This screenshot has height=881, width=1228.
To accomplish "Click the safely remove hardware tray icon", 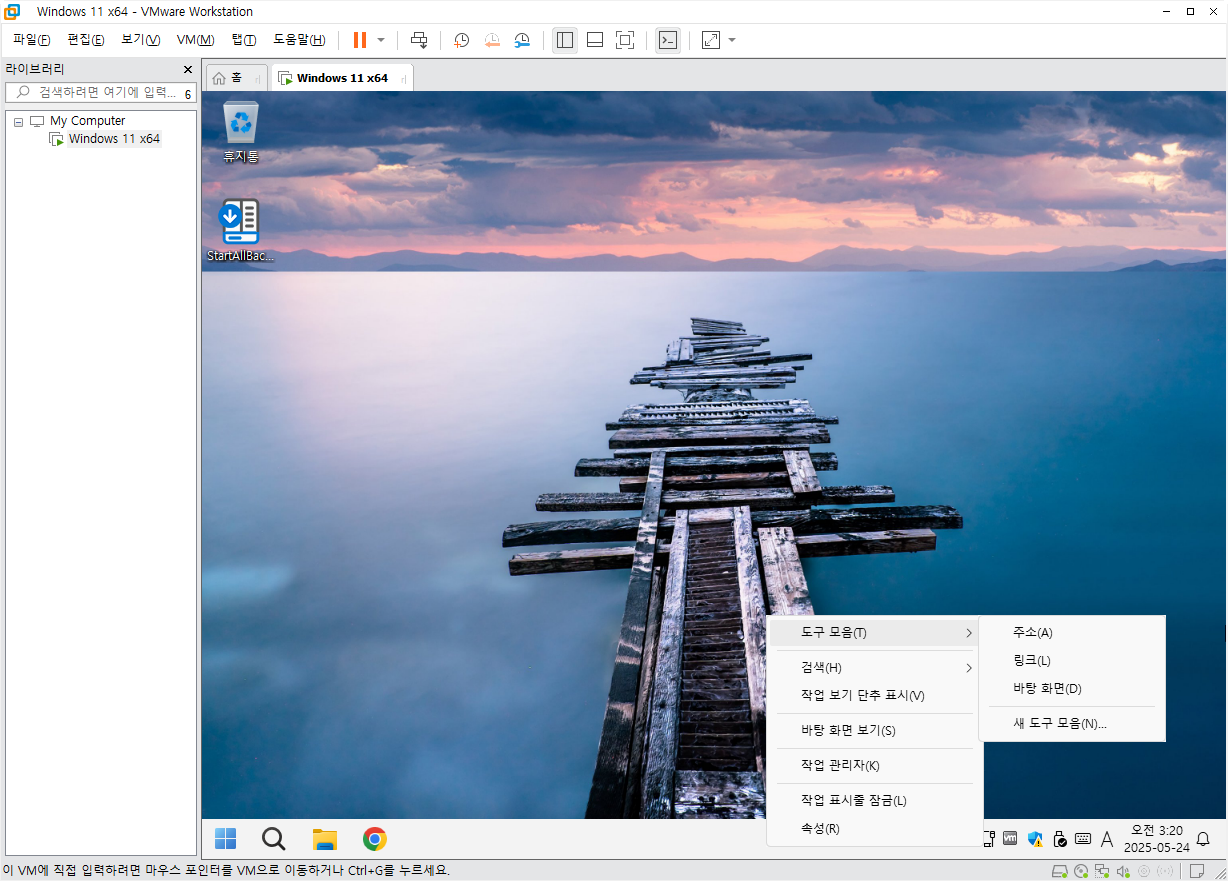I will [1060, 839].
